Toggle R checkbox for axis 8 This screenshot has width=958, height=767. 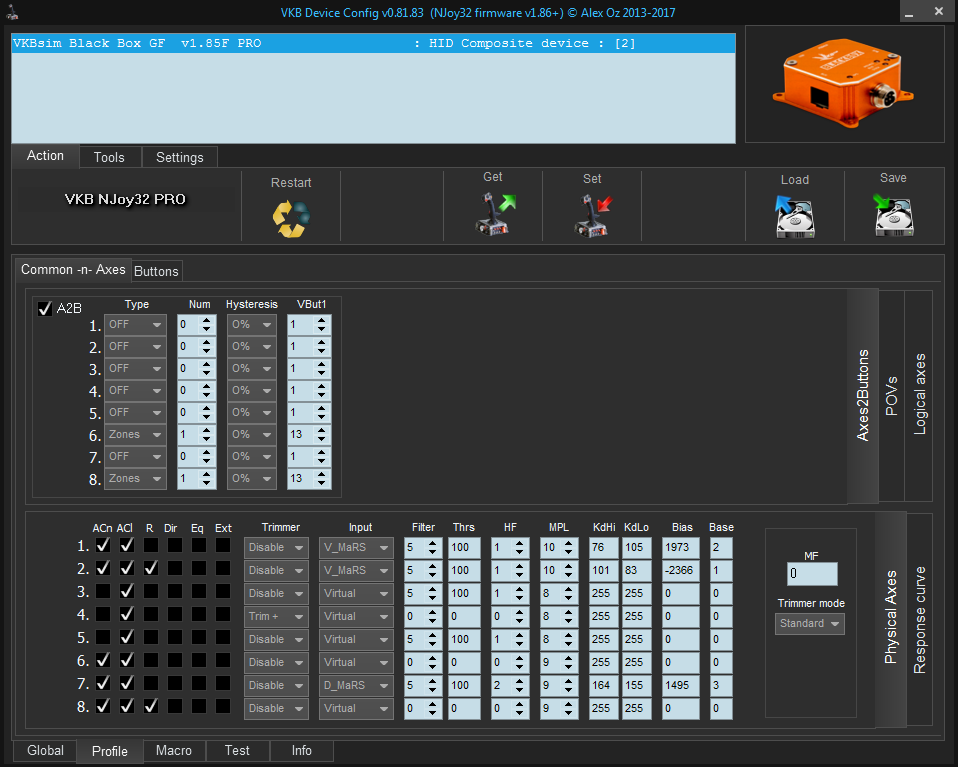(x=151, y=706)
